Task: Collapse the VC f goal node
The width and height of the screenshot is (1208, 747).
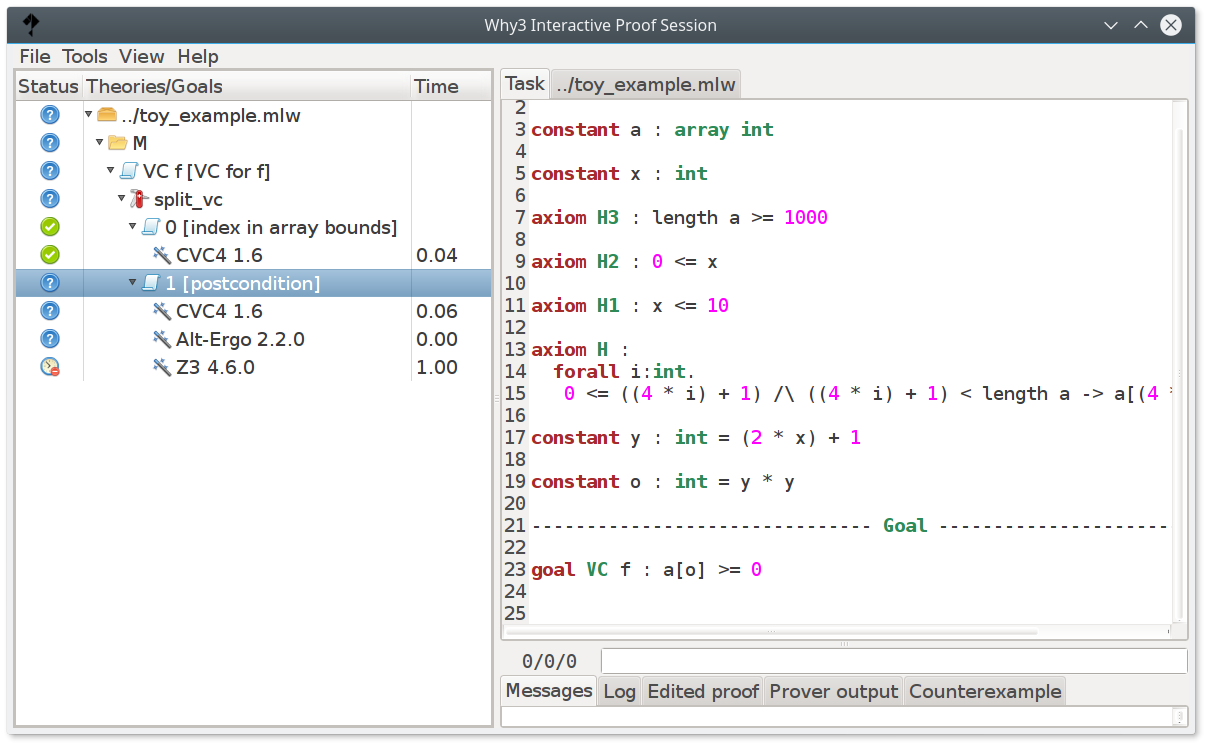Action: click(x=111, y=171)
